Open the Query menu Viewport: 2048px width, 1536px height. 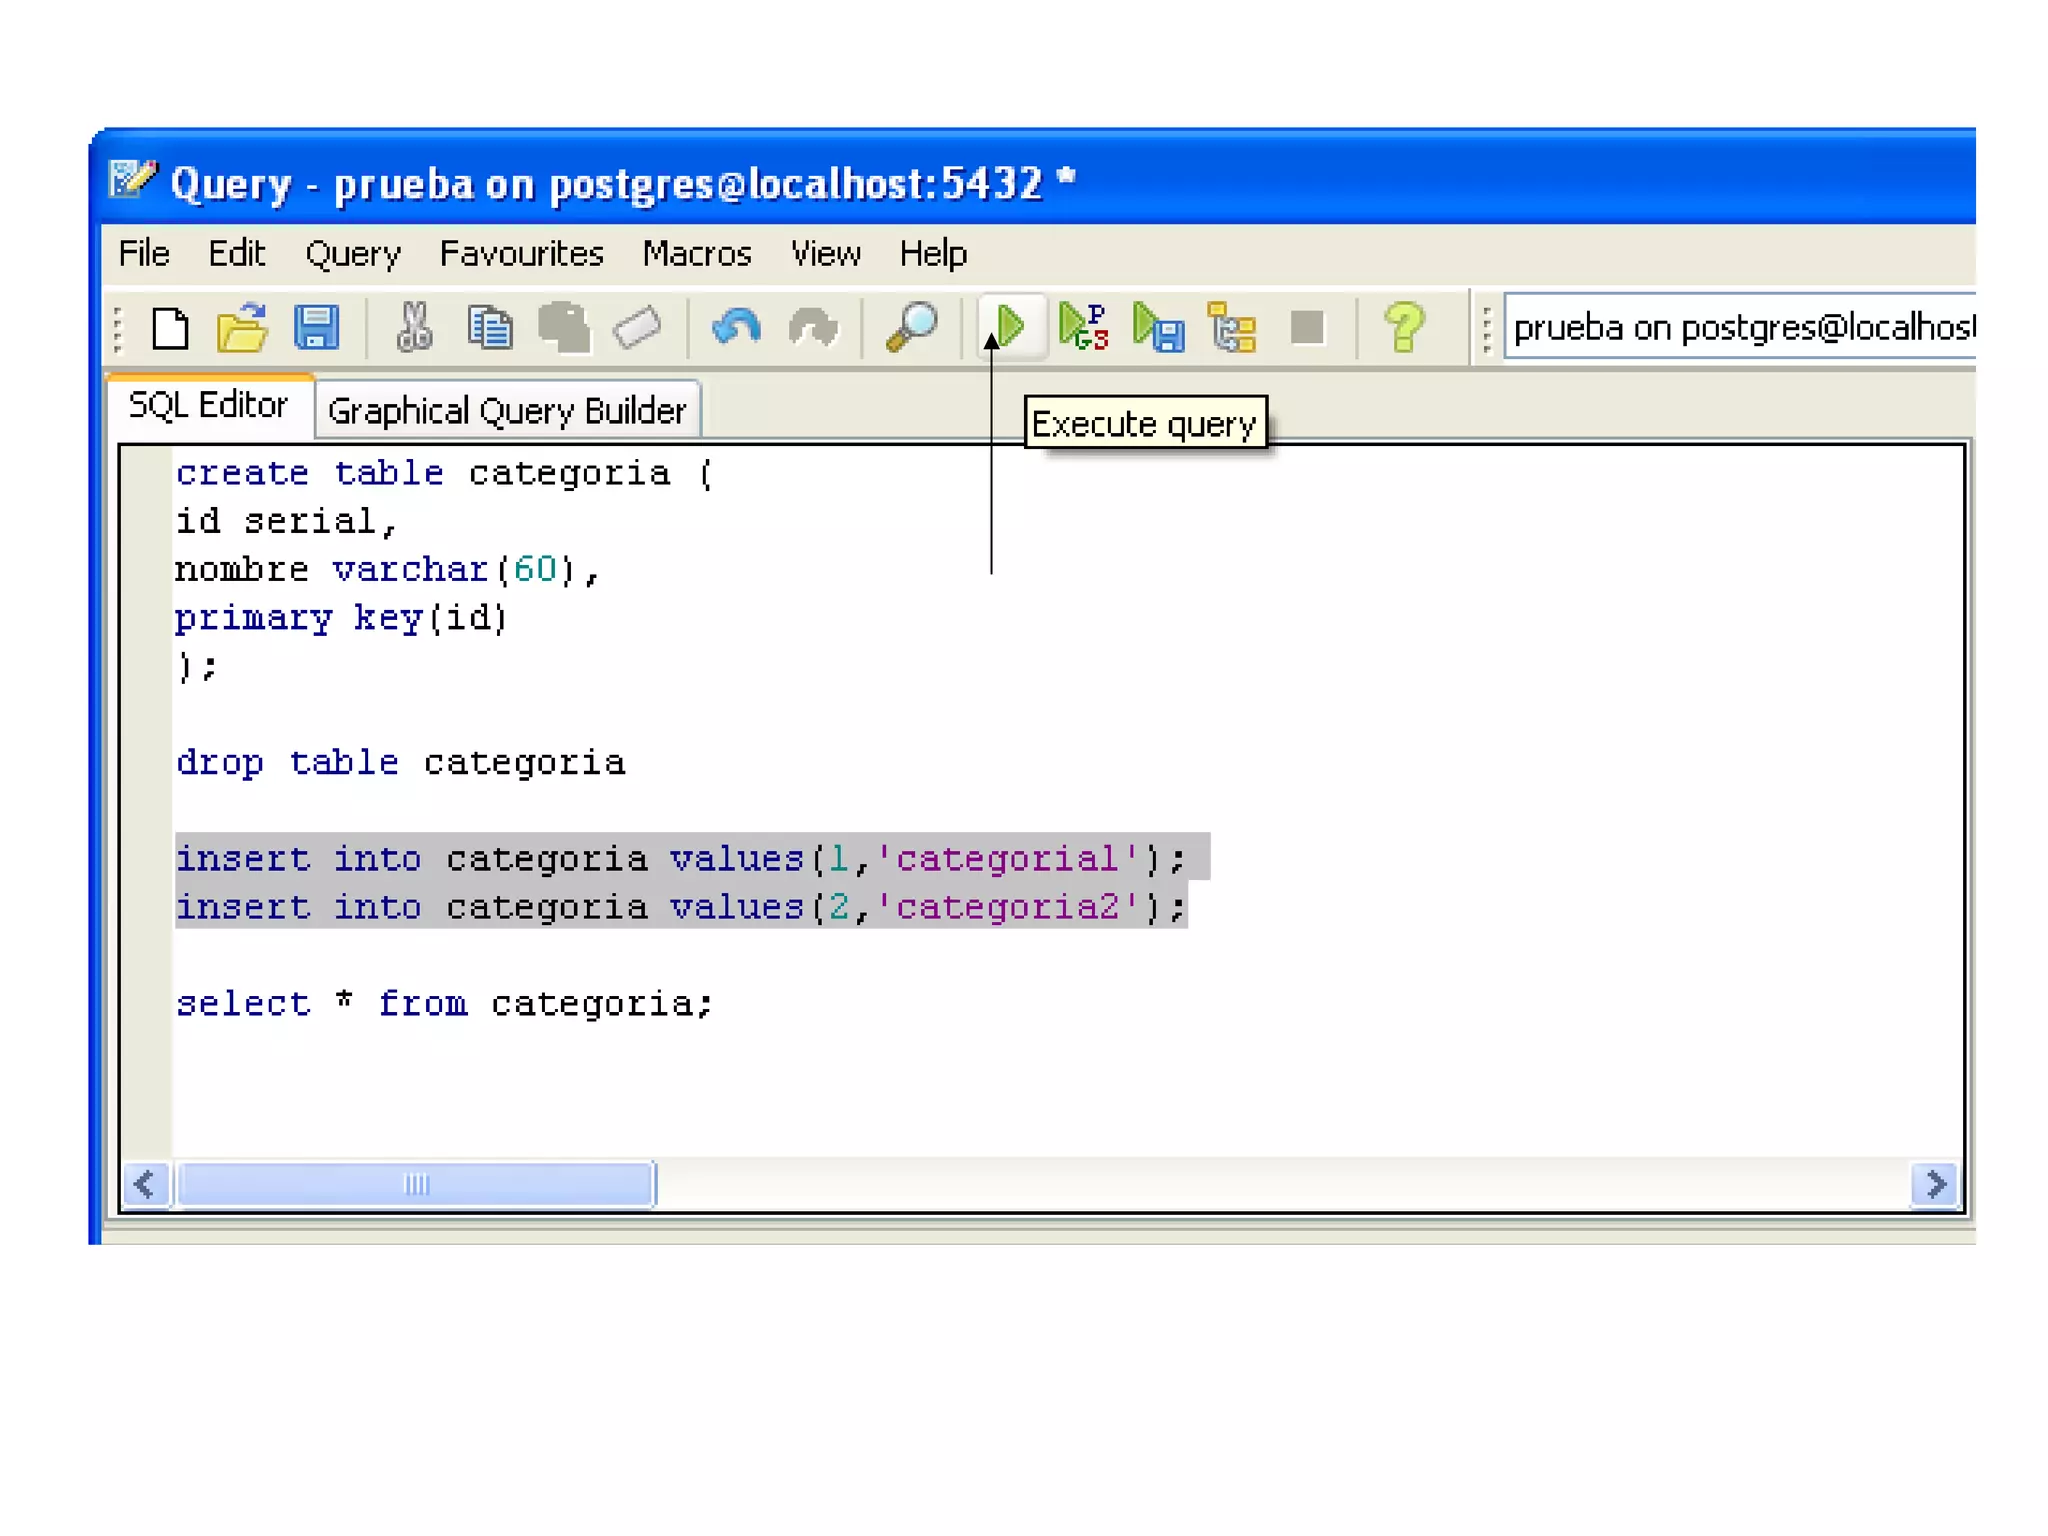point(352,254)
